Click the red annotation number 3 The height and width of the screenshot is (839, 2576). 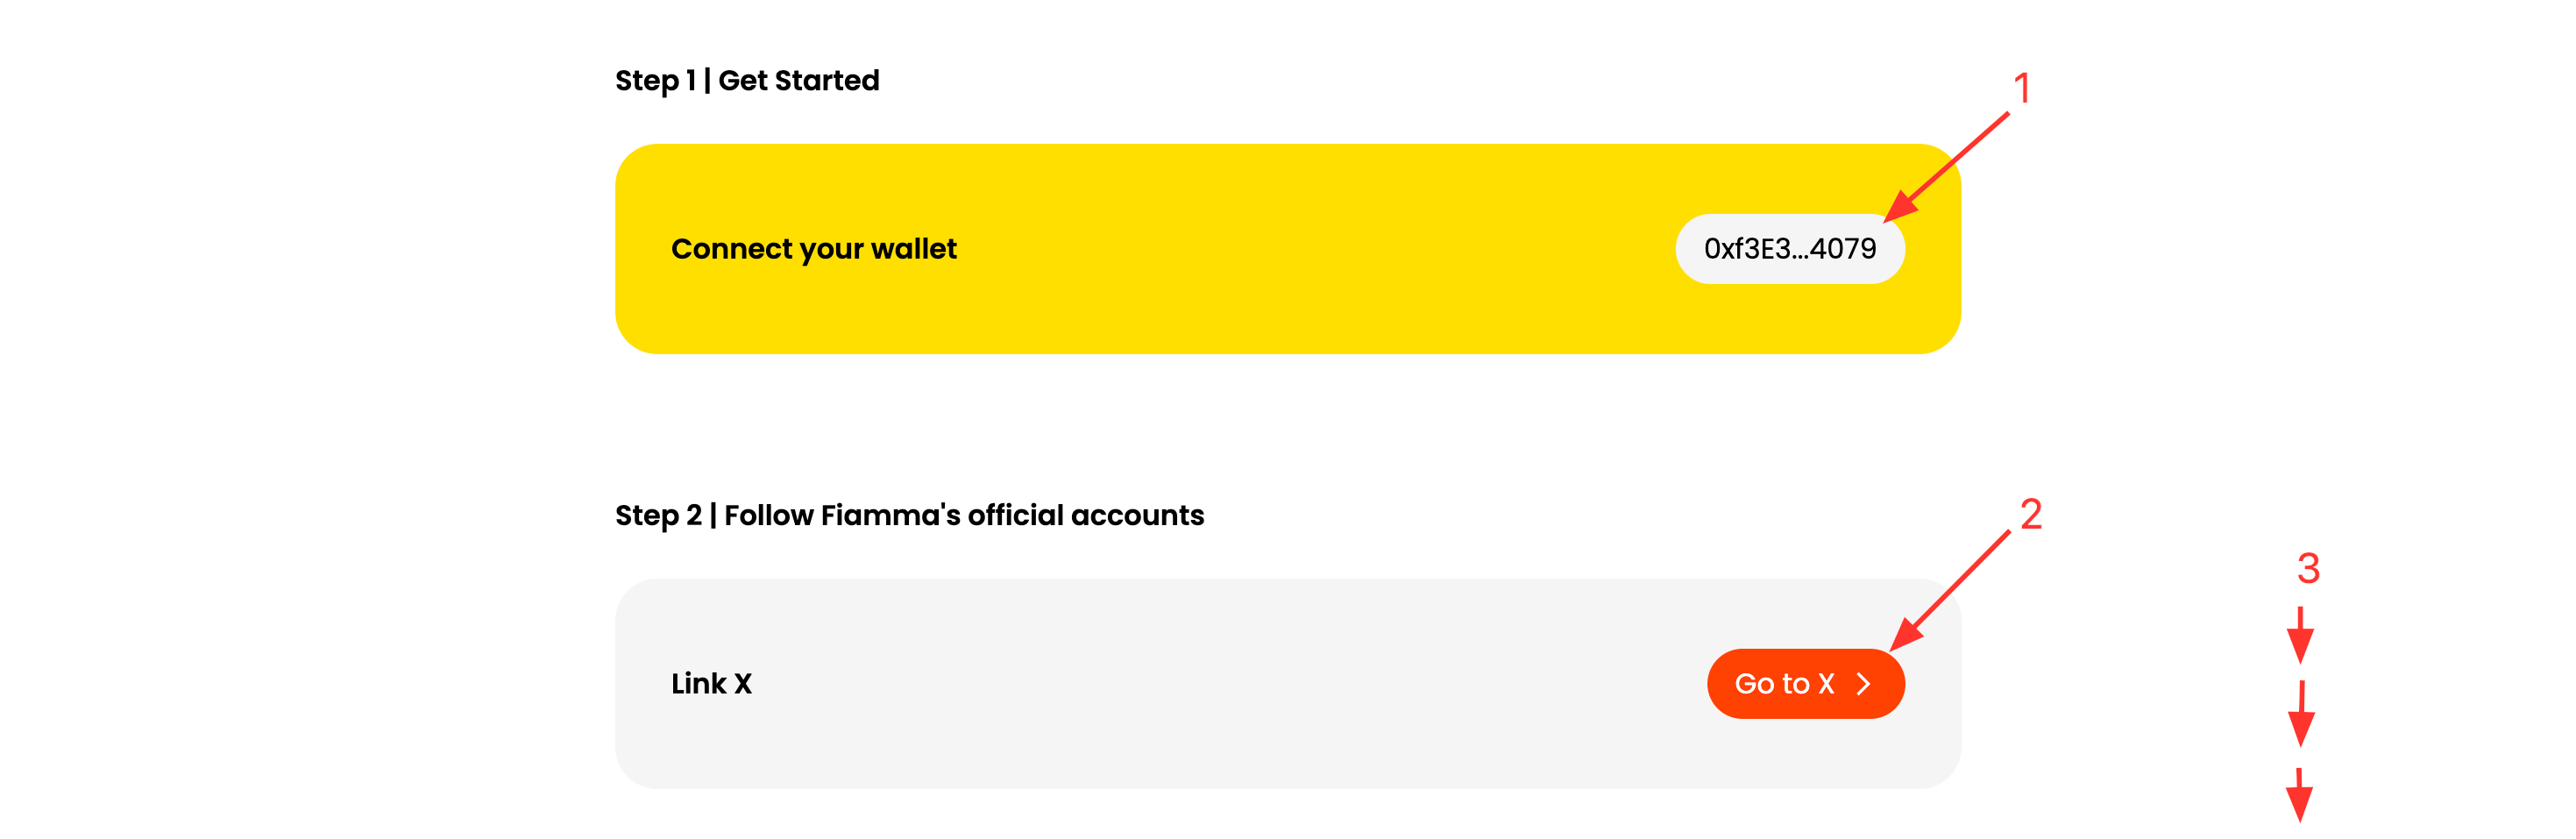(x=2308, y=569)
